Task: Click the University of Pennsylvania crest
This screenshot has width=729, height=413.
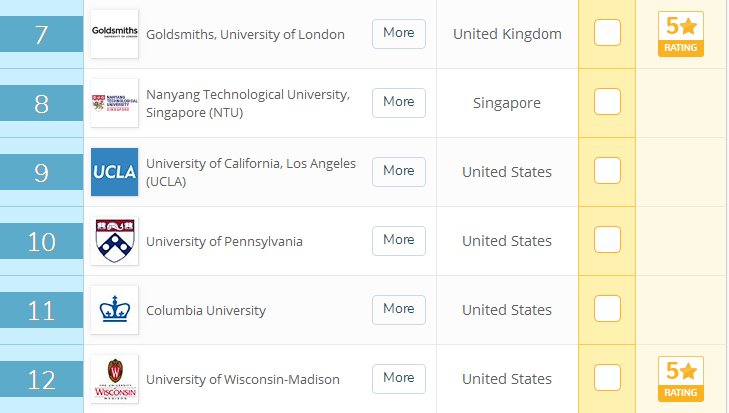Action: pyautogui.click(x=114, y=241)
